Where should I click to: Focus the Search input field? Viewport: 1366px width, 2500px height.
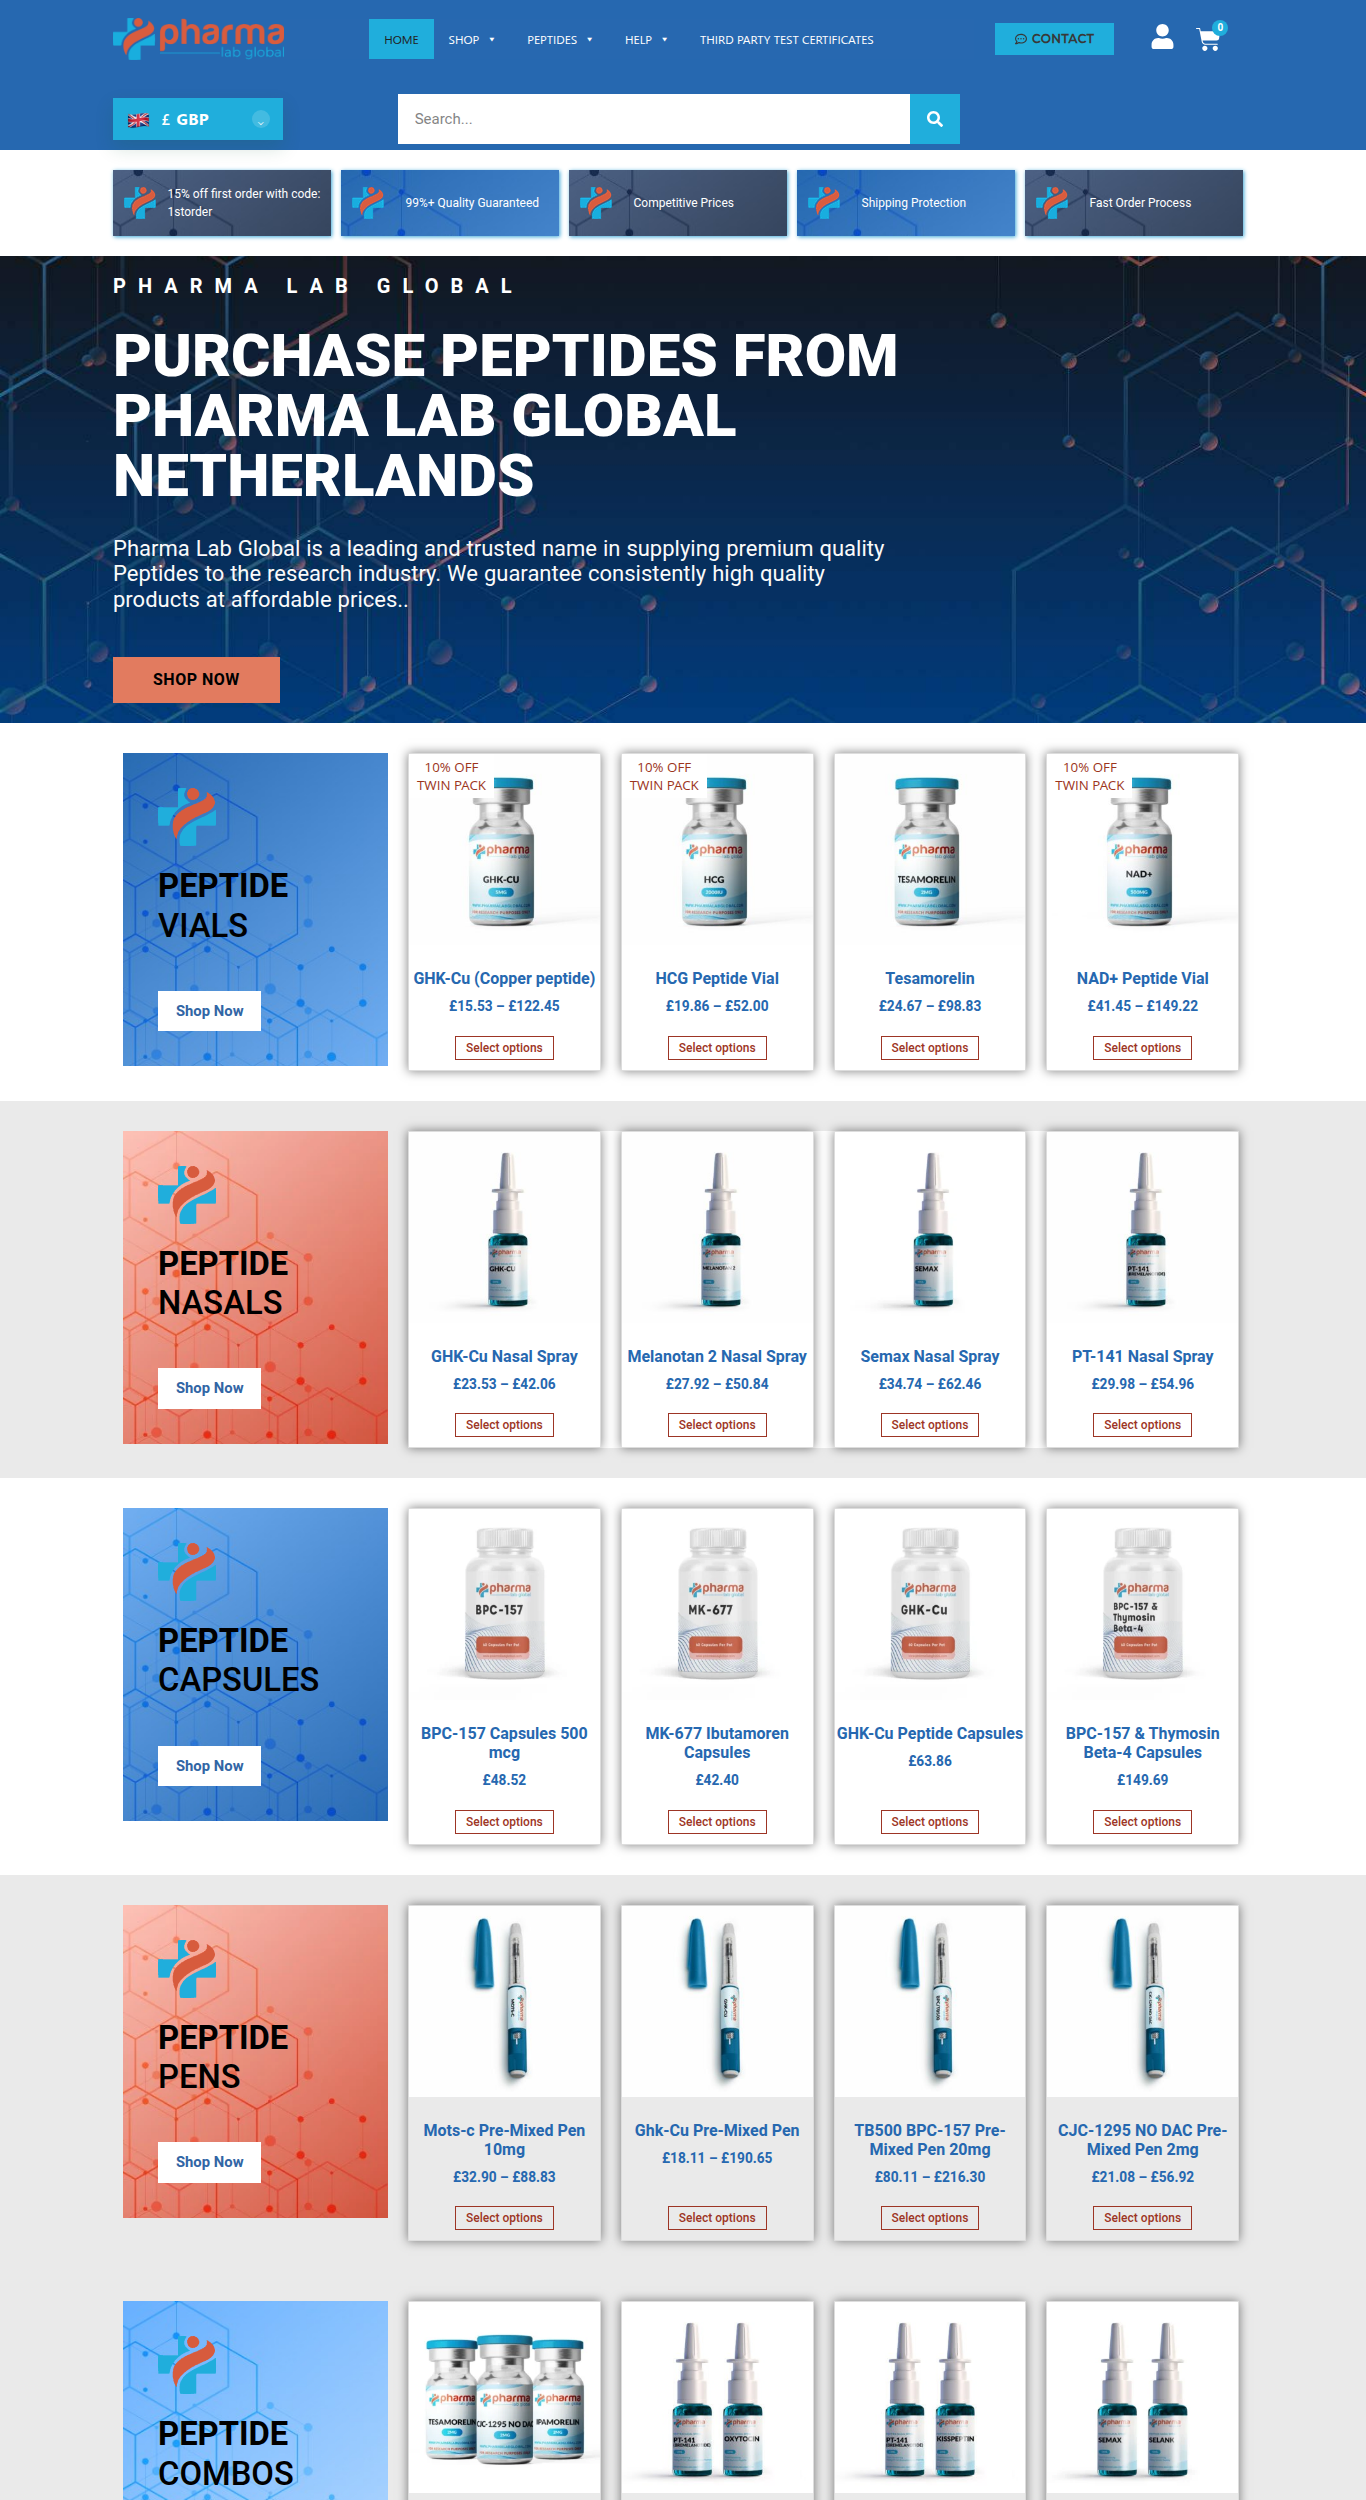[654, 119]
